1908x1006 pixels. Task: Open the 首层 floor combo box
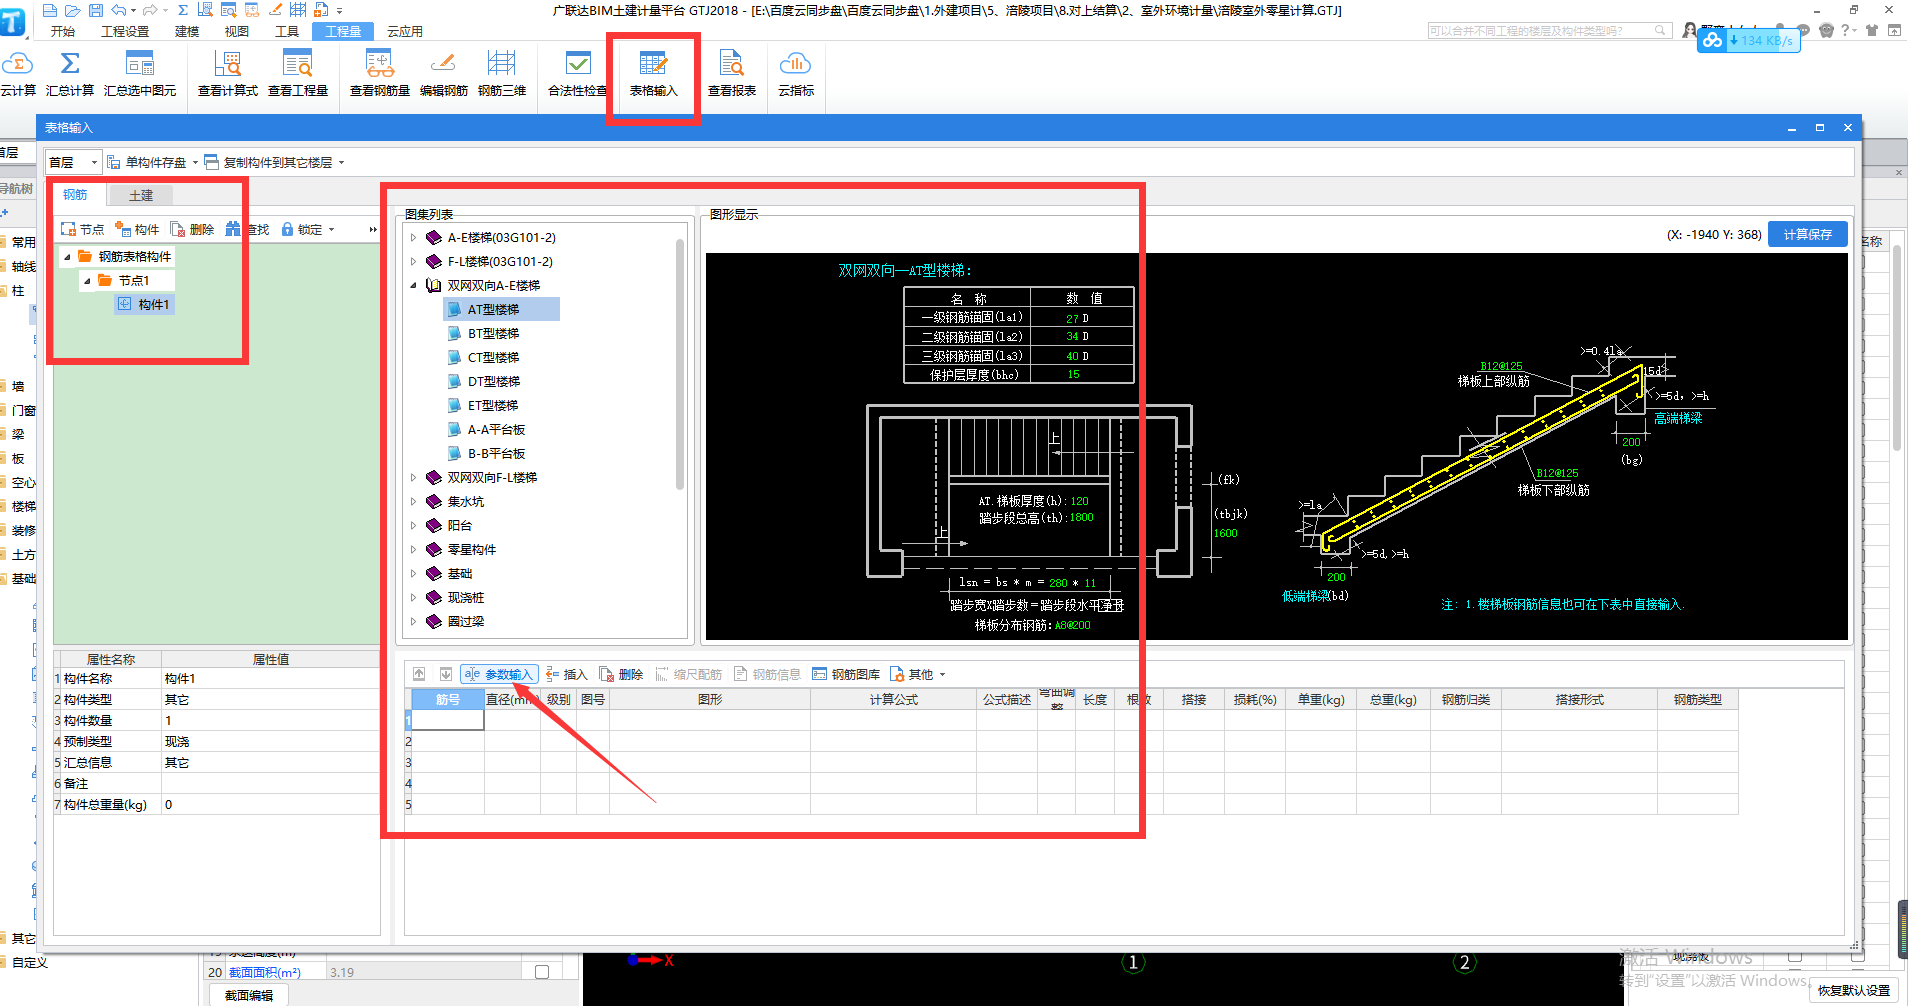pyautogui.click(x=74, y=162)
